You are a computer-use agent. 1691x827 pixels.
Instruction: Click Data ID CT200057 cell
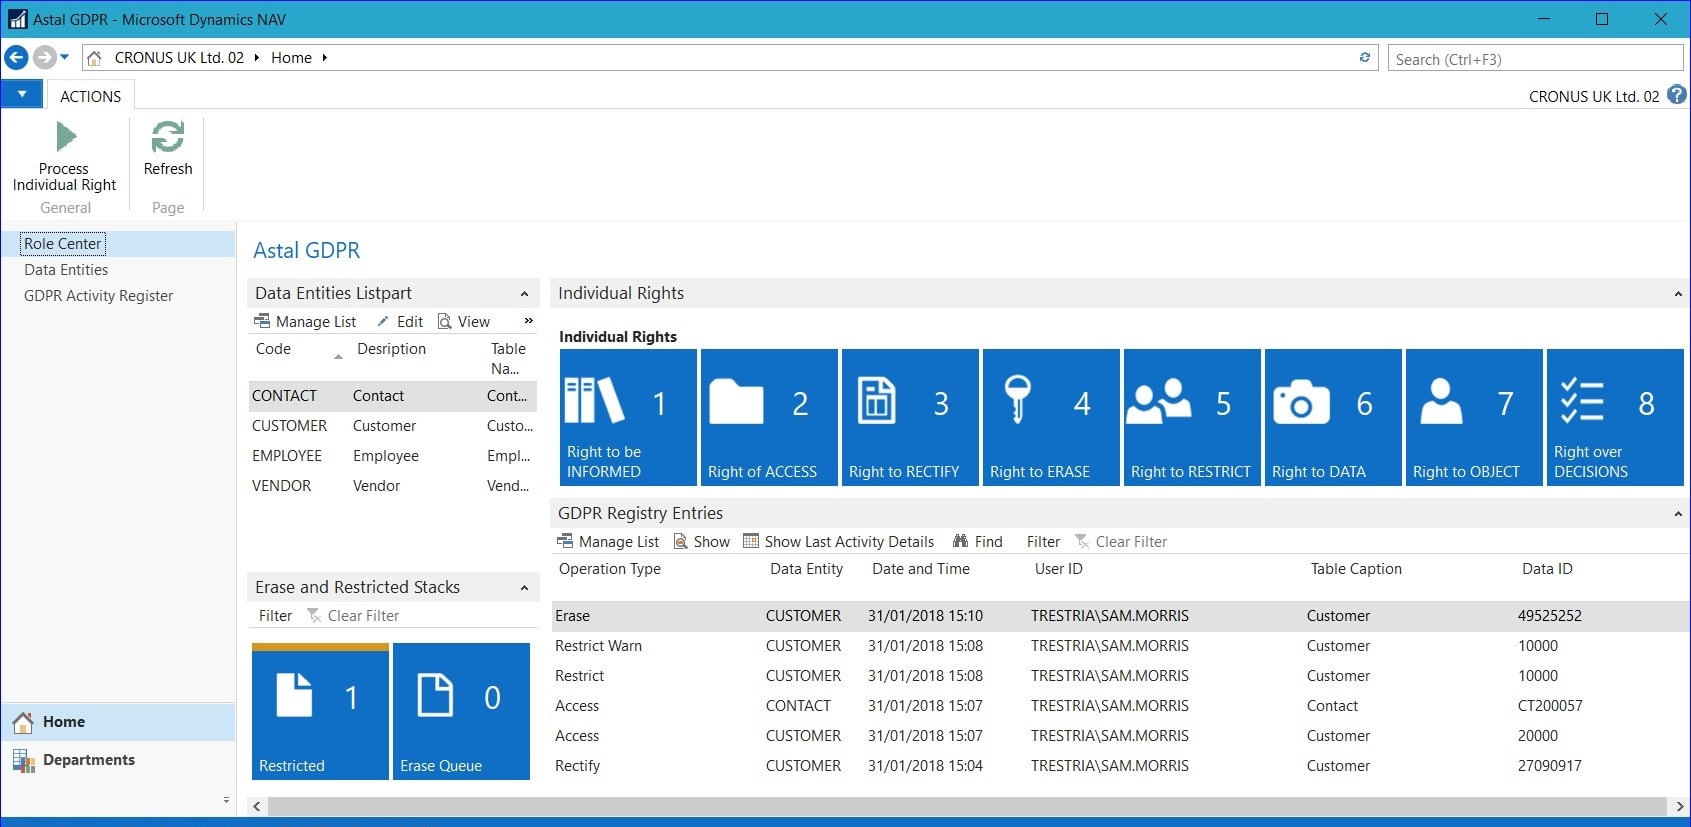(x=1550, y=706)
